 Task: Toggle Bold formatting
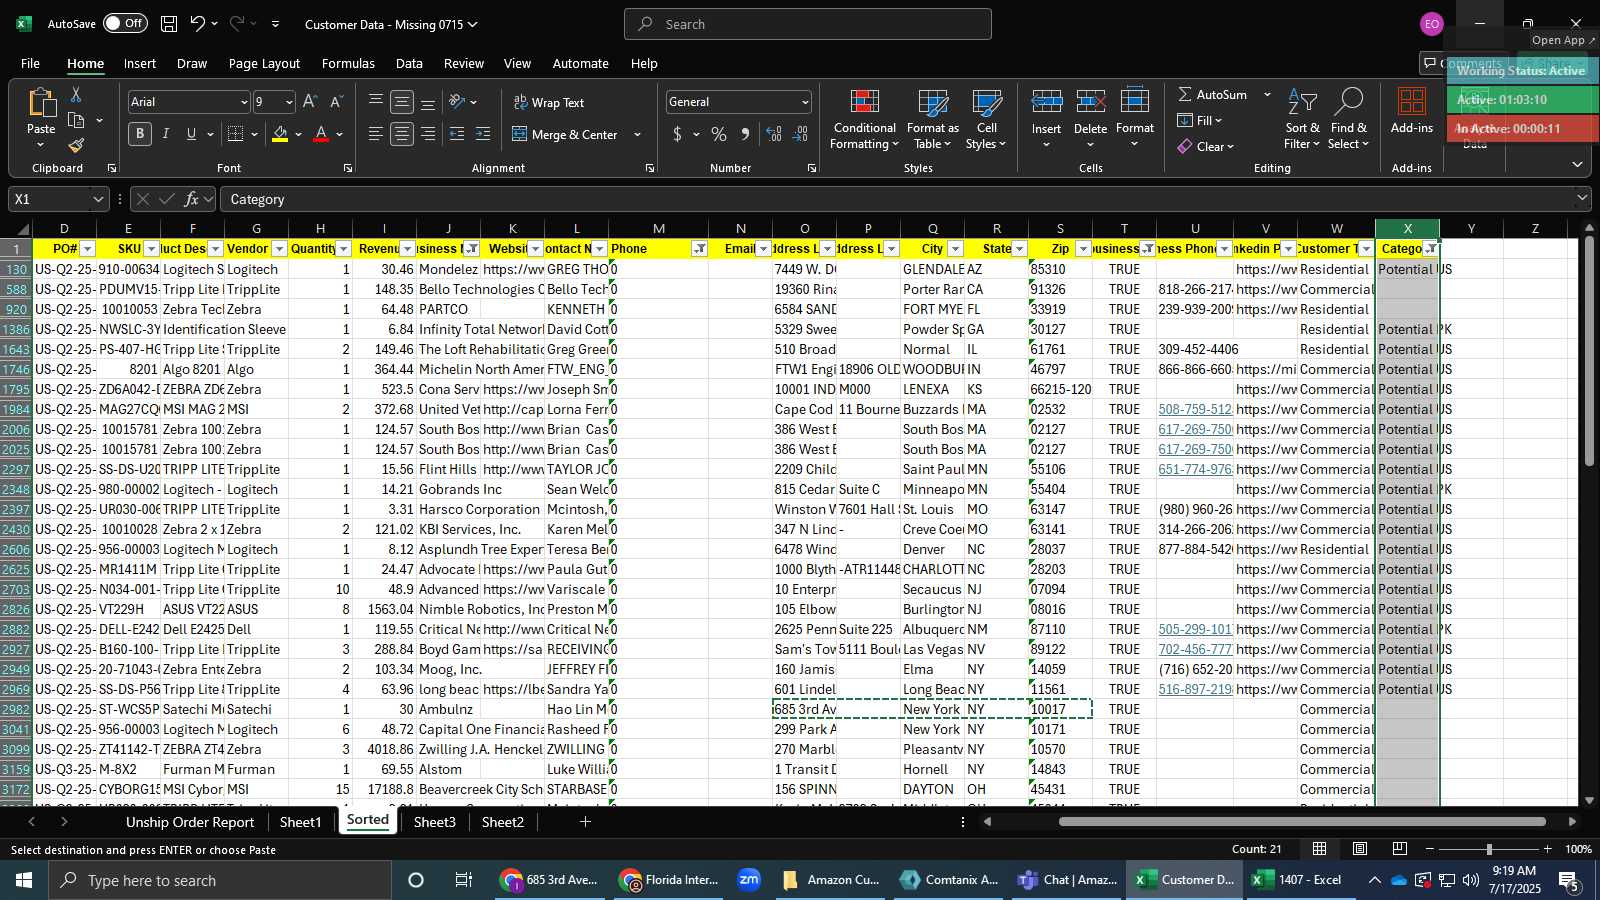[x=140, y=134]
